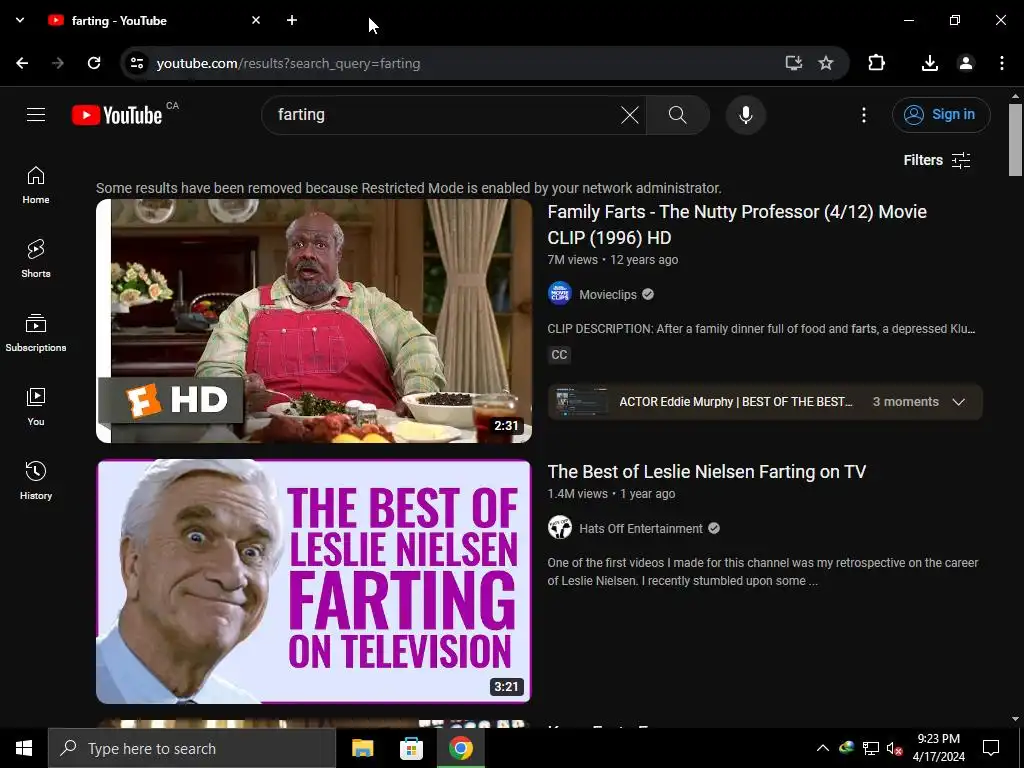Click the Hats Off Entertainment avatar
The image size is (1024, 768).
560,528
